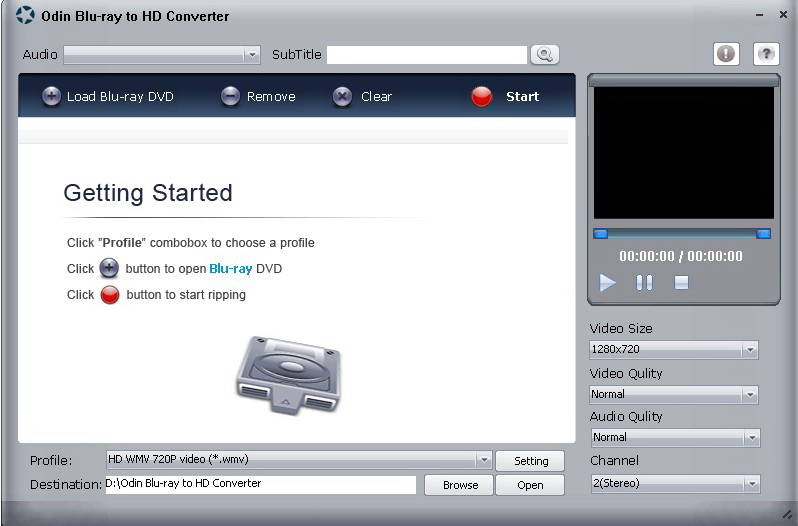This screenshot has height=526, width=798.
Task: Open the Video Qulity dropdown
Action: tap(674, 394)
